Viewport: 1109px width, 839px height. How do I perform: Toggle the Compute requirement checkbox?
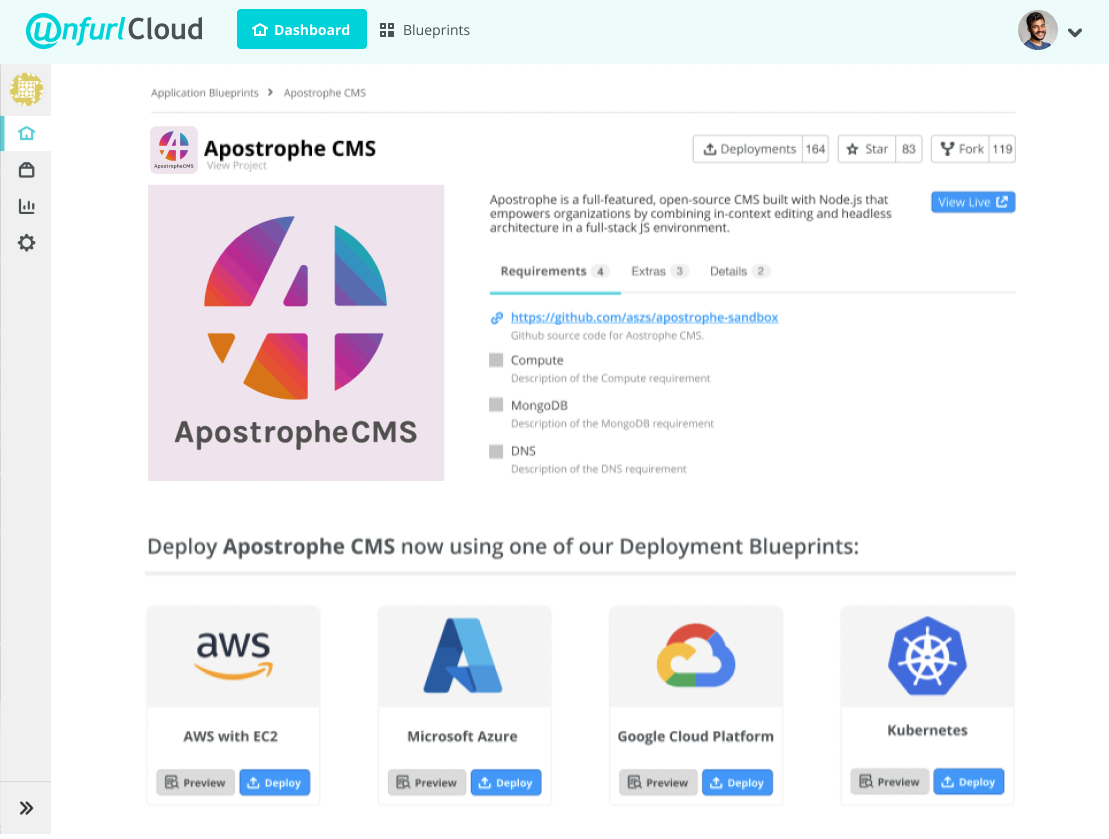(497, 360)
